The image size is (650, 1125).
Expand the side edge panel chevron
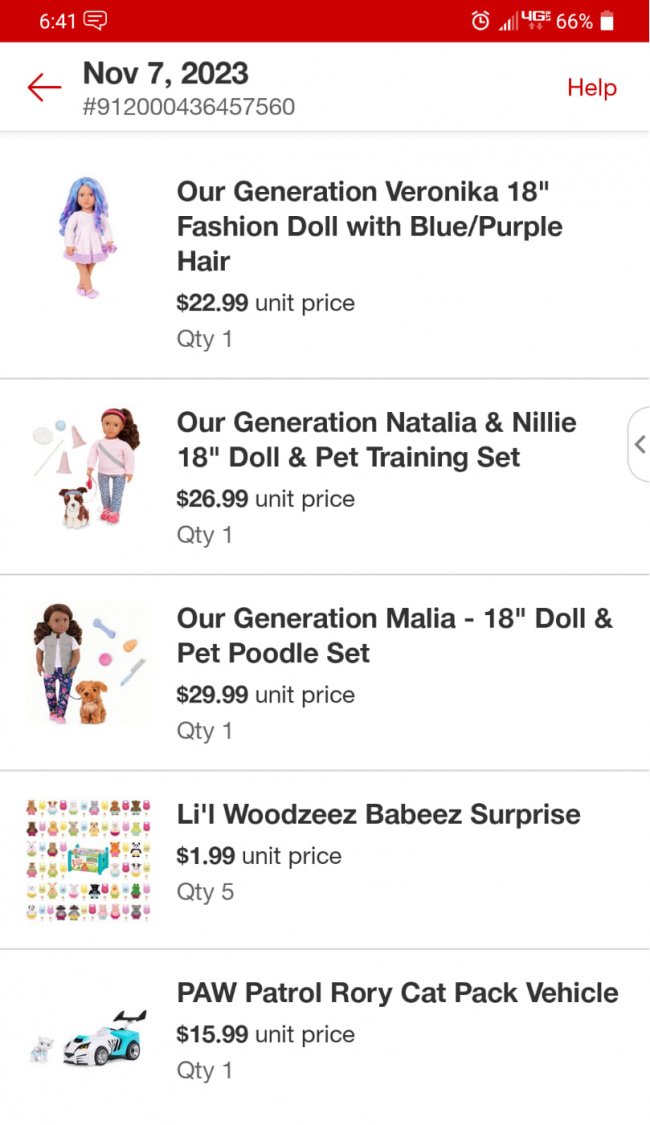pyautogui.click(x=639, y=444)
